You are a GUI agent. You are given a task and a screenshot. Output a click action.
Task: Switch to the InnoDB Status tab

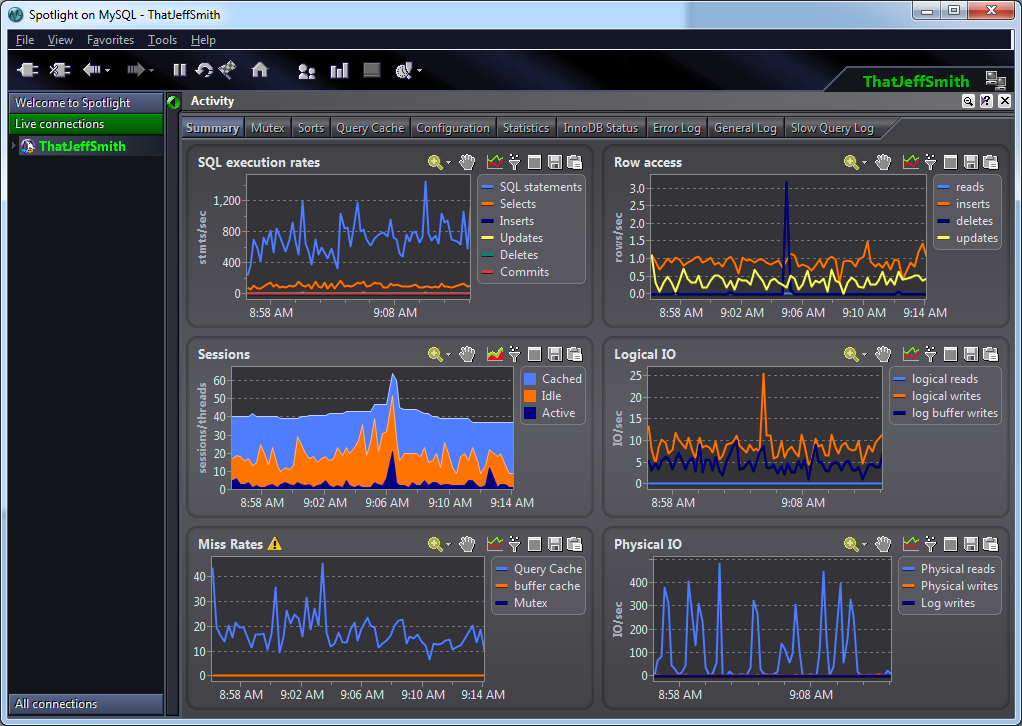click(600, 128)
